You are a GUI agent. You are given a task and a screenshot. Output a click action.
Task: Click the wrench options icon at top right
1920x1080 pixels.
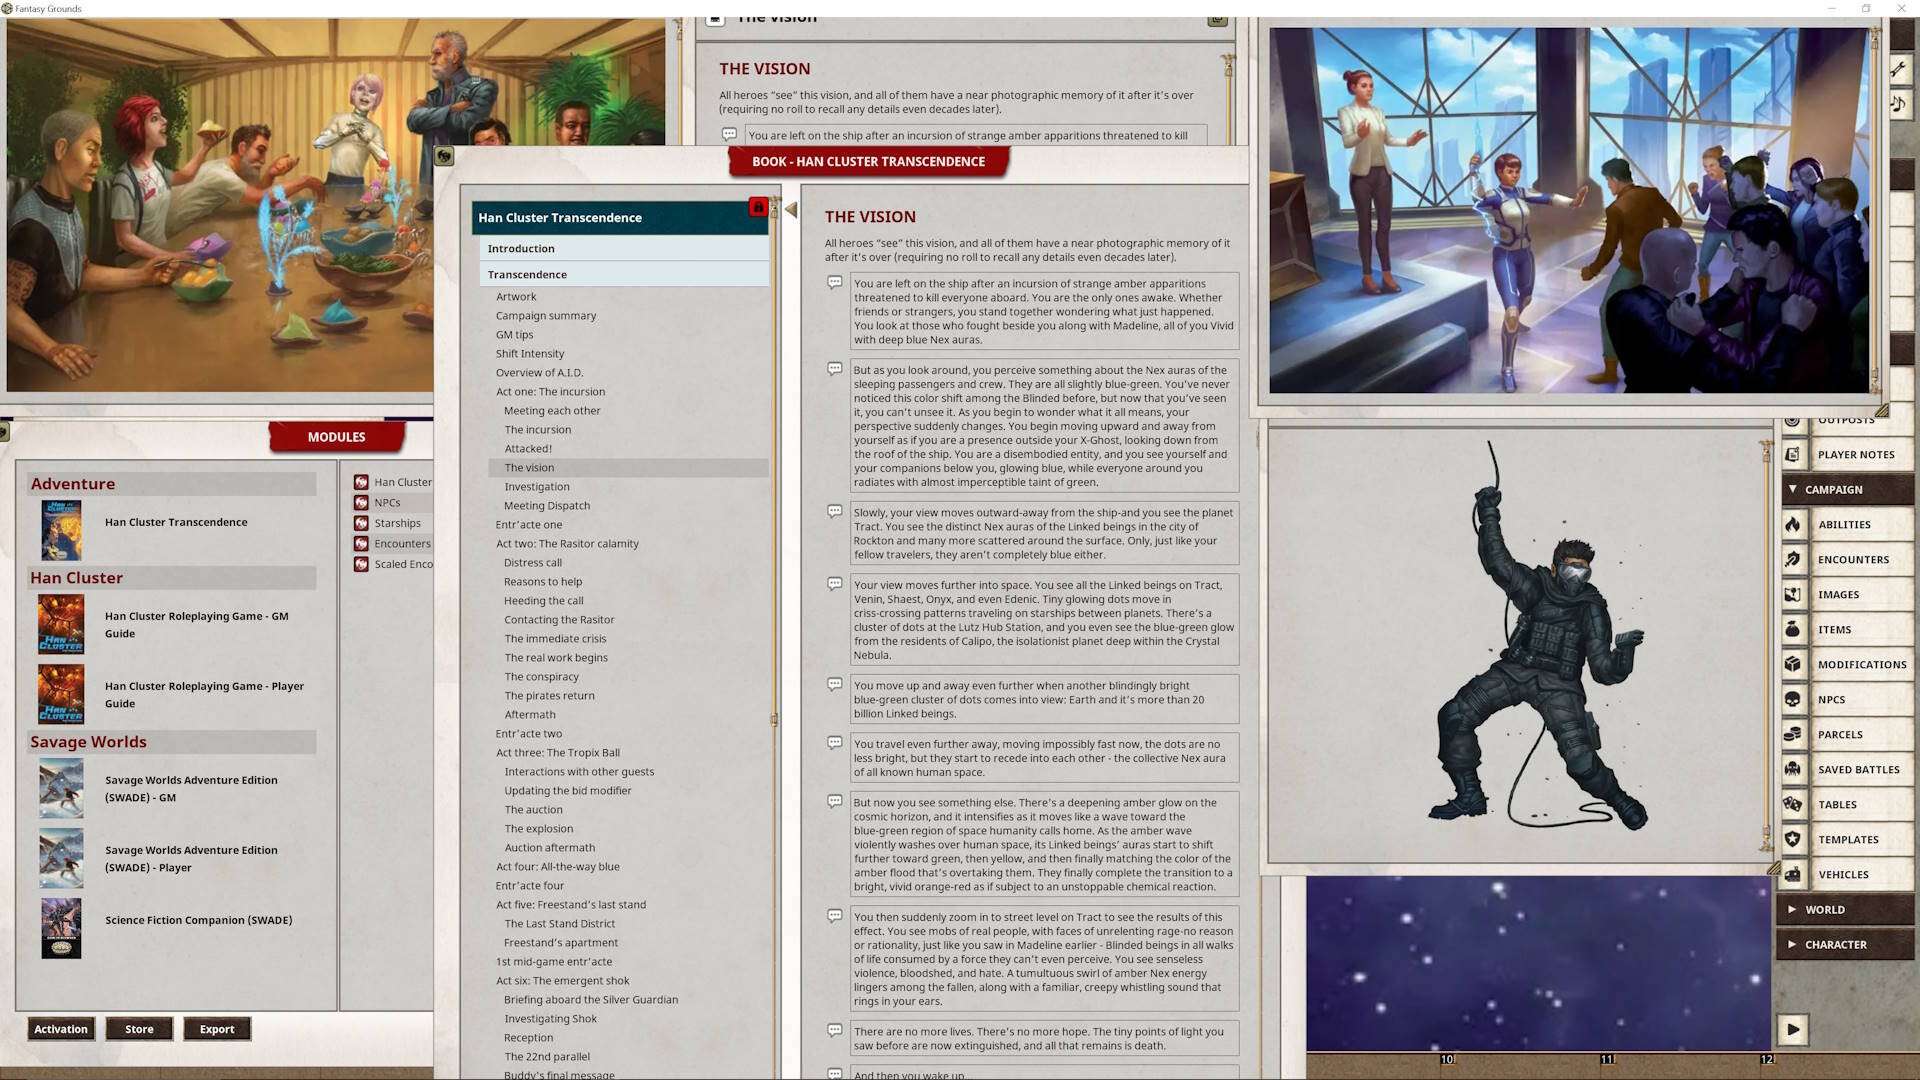(x=1899, y=68)
